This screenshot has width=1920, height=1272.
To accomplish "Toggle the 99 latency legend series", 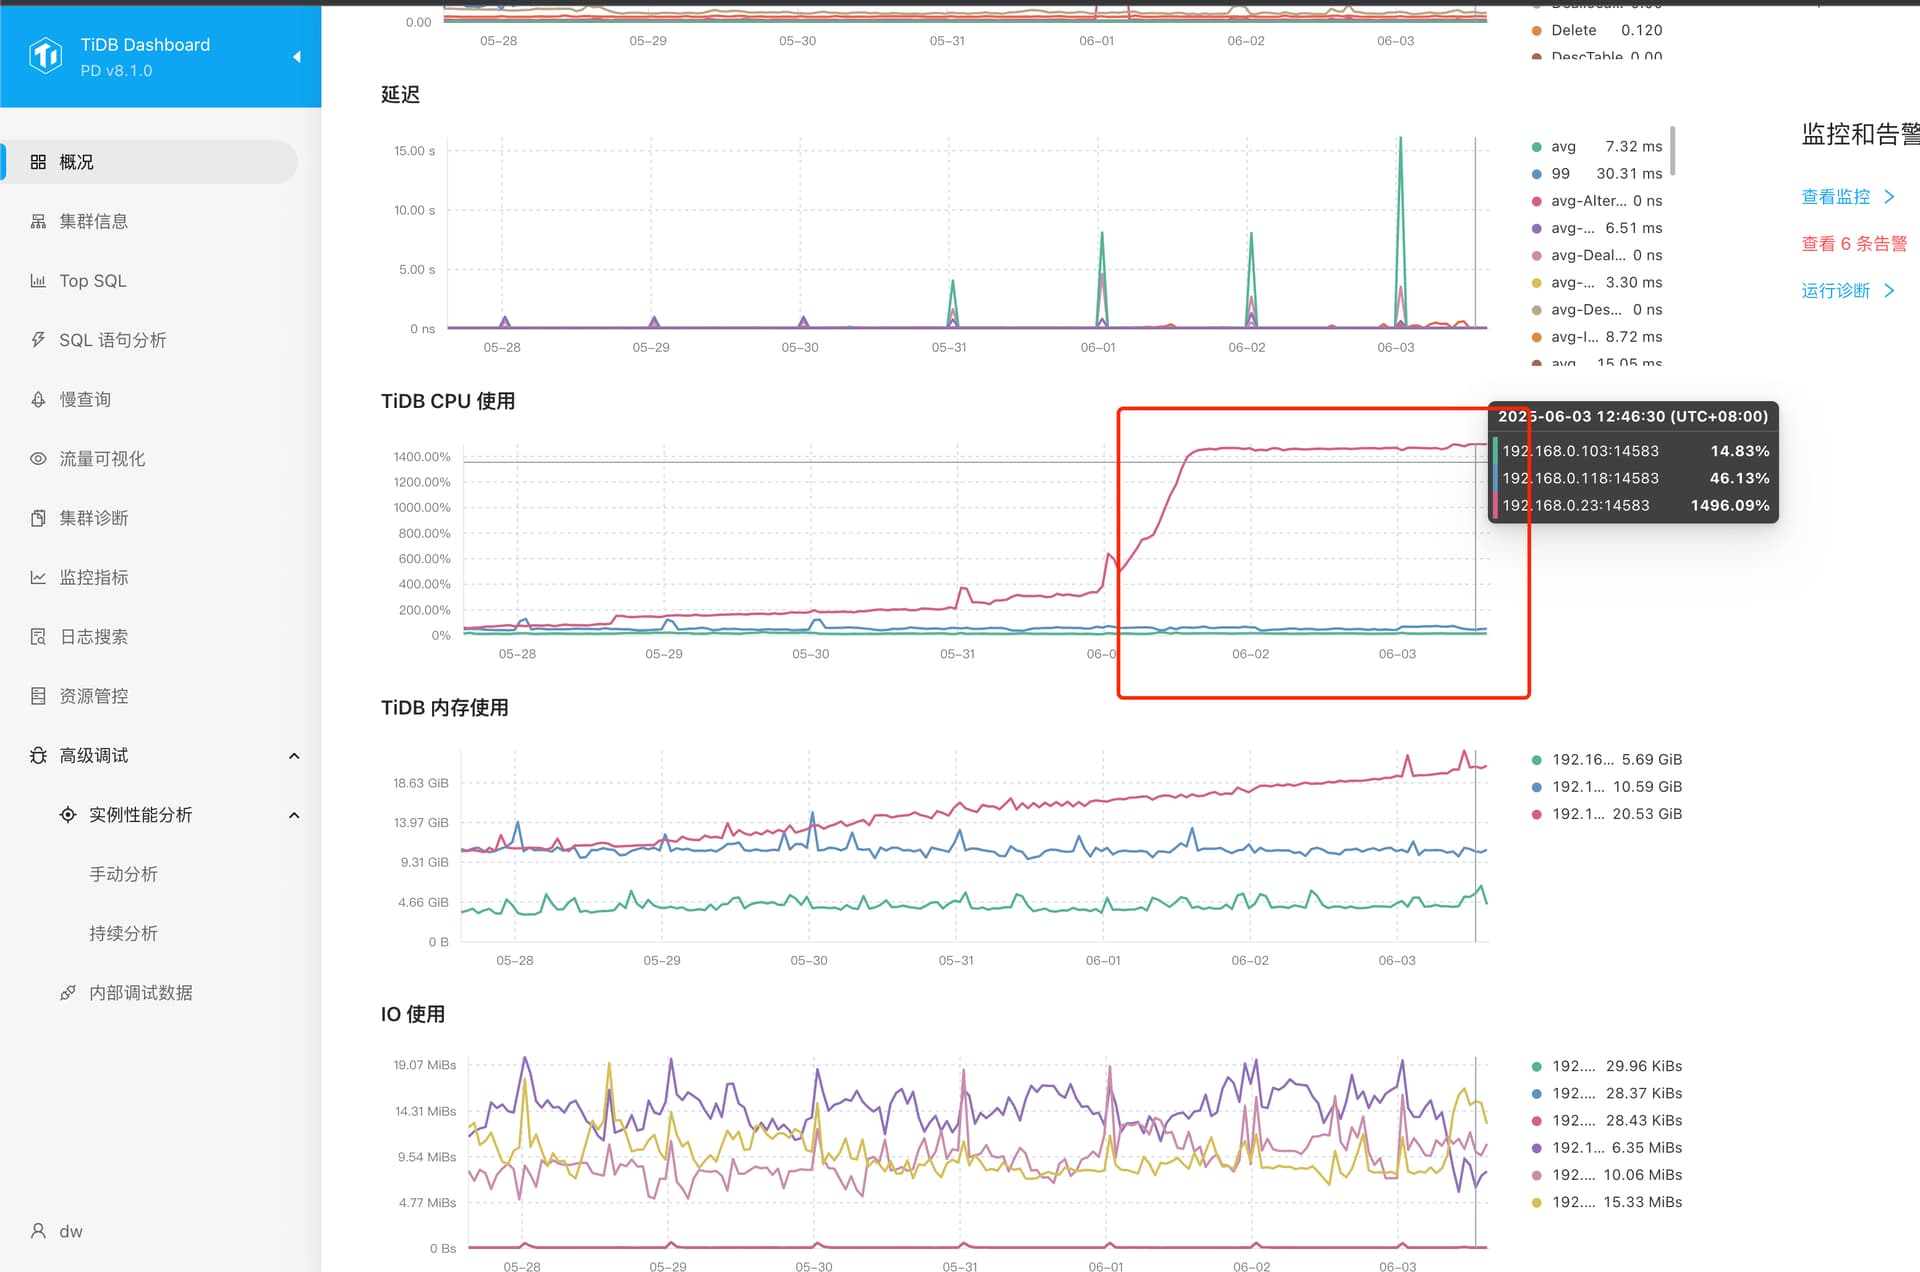I will tap(1597, 174).
